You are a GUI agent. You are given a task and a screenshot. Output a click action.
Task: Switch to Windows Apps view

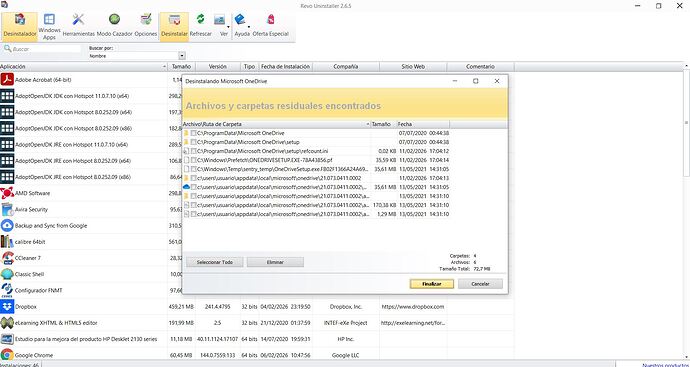(49, 26)
